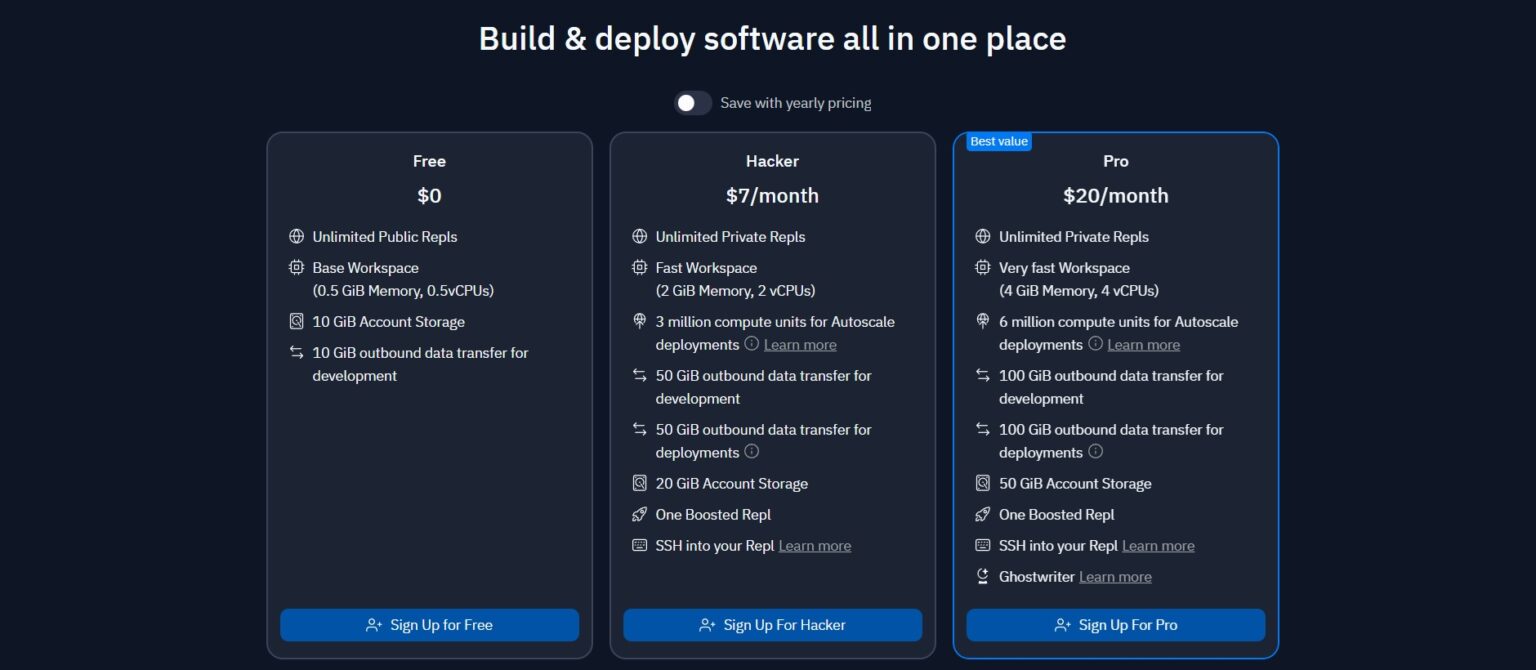Click globe icon beside Unlimited Public Repls
1536x670 pixels.
click(296, 237)
